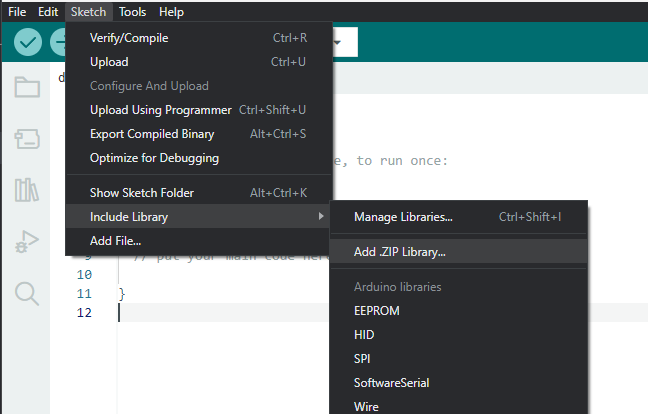Viewport: 648px width, 414px height.
Task: Open Manage Libraries… from the submenu
Action: click(x=403, y=217)
